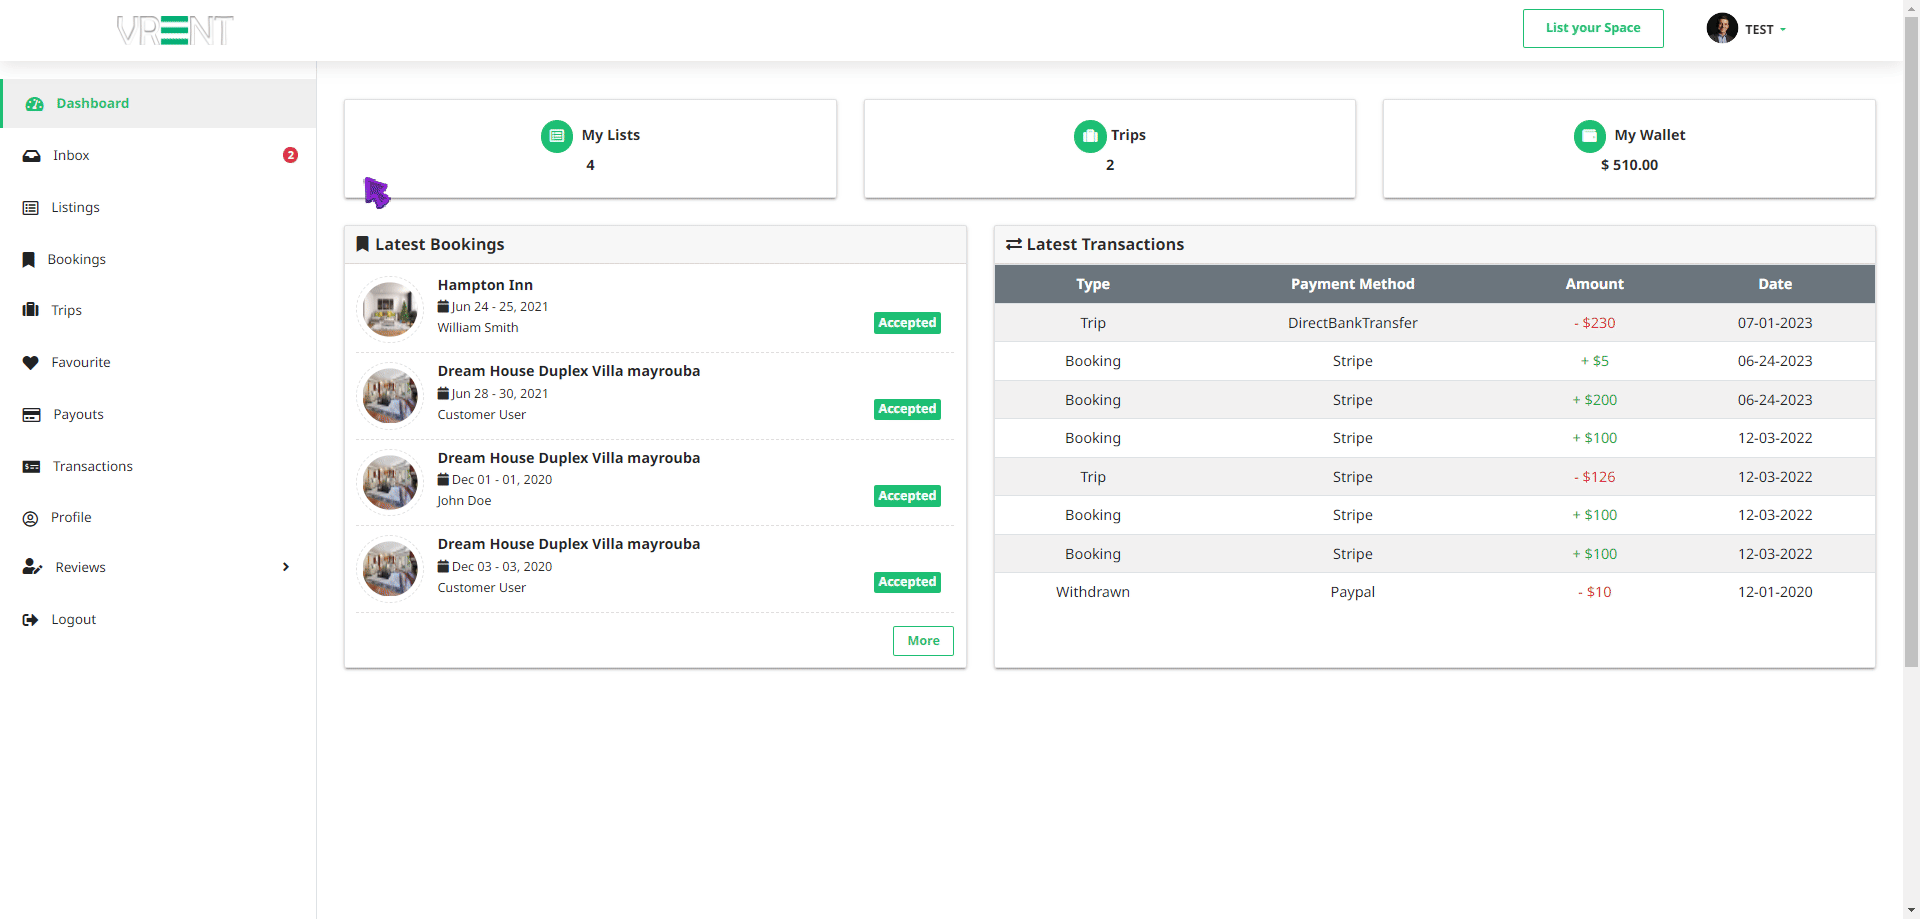
Task: Open the Hampton Inn booking link
Action: tap(485, 285)
